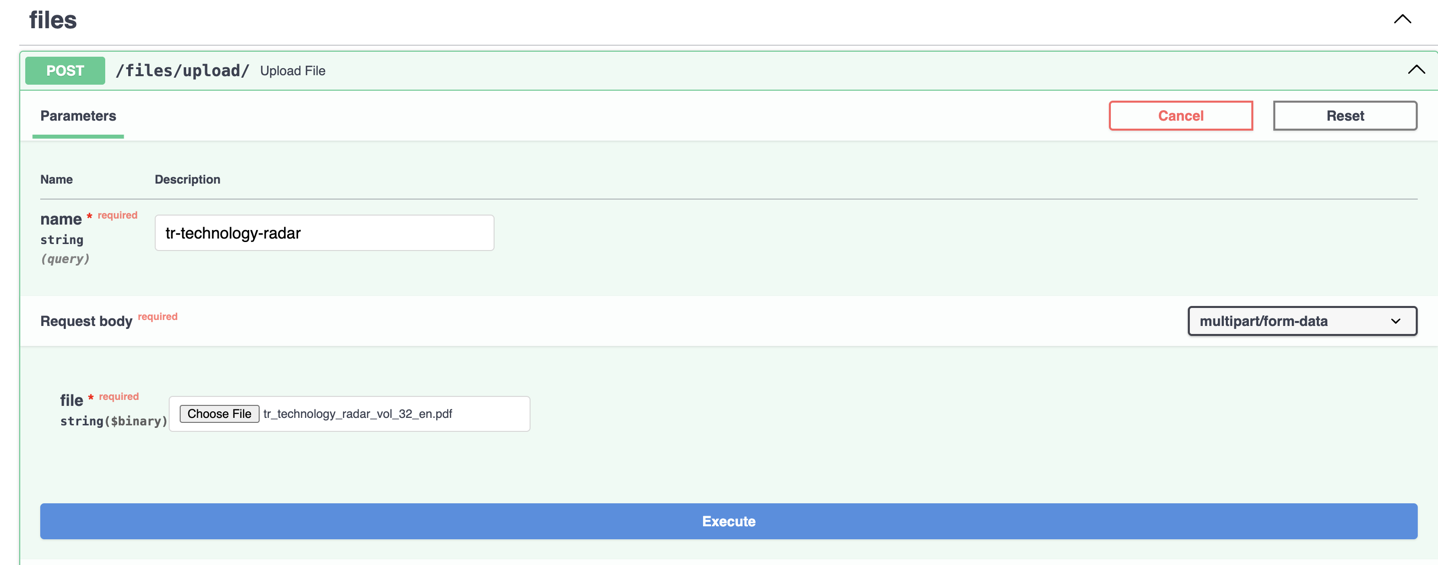Click the Name column header
The image size is (1438, 565).
click(56, 180)
